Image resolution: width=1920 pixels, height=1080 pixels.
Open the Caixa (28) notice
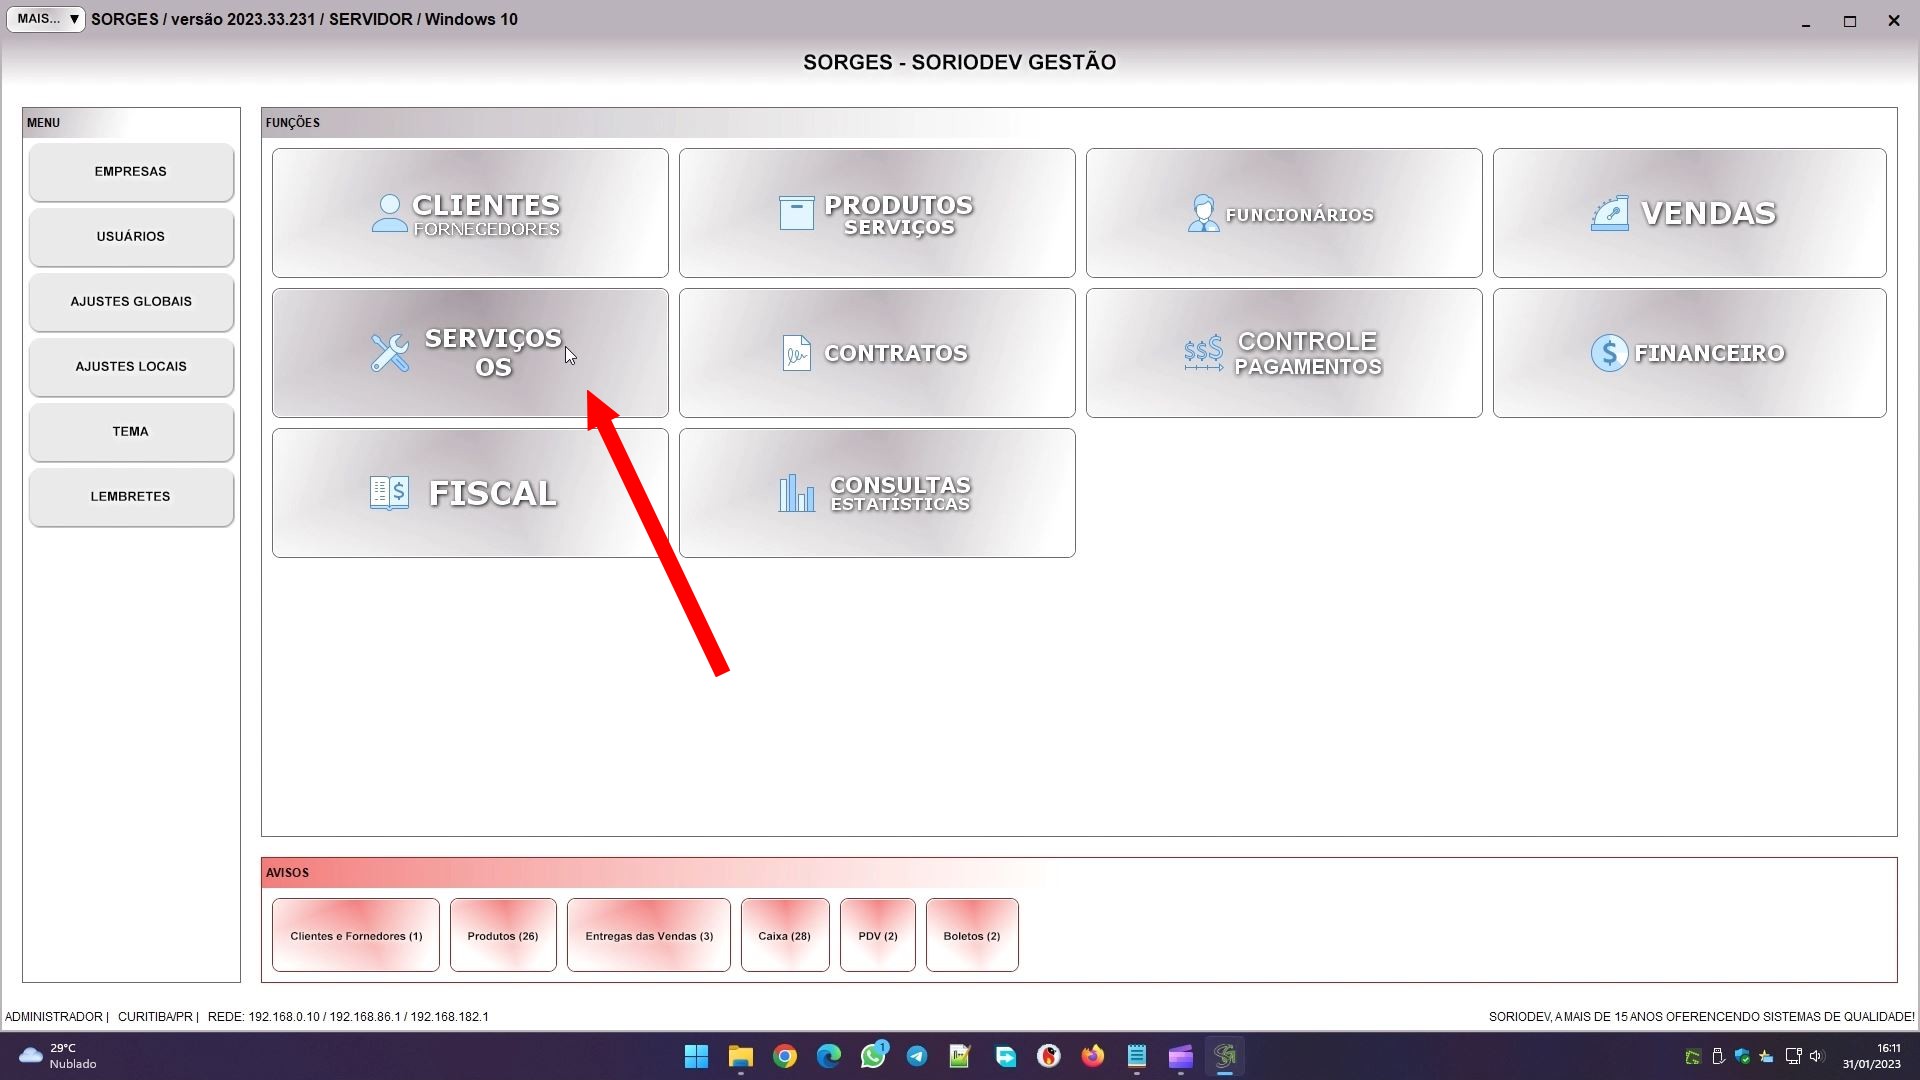tap(785, 936)
